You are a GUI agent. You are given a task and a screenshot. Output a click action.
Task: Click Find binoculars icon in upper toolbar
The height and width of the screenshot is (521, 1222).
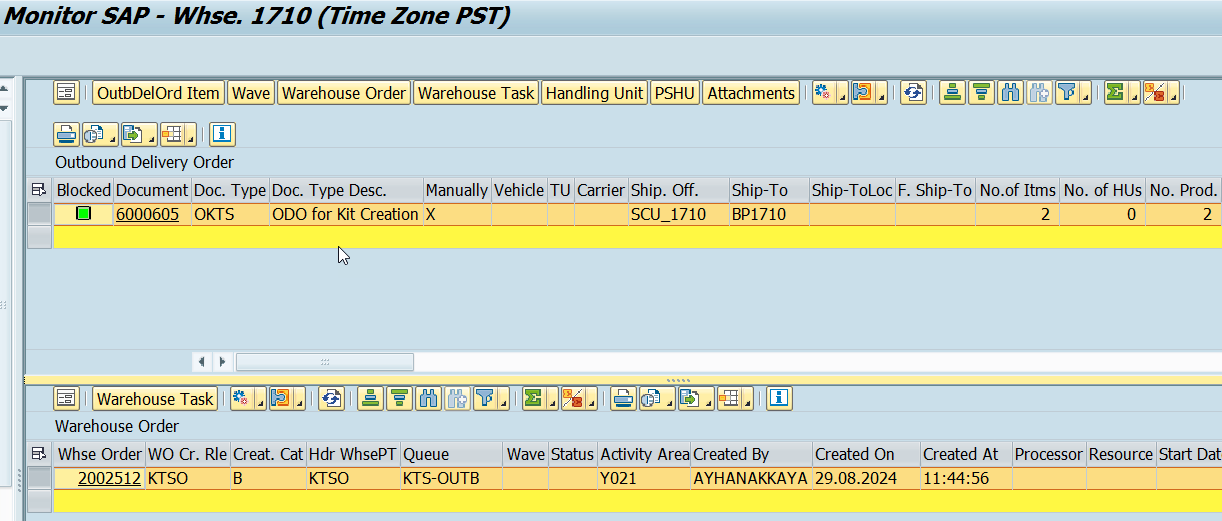pyautogui.click(x=1010, y=93)
